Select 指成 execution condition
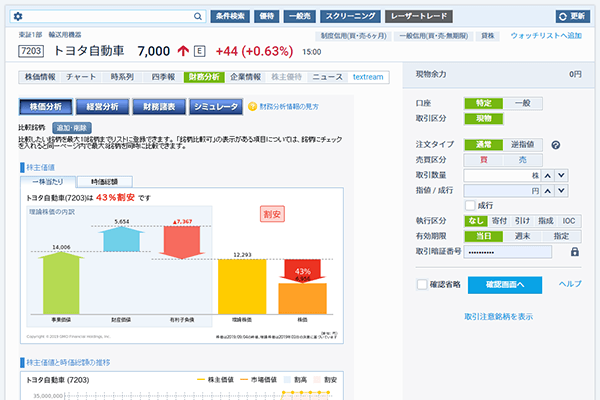The width and height of the screenshot is (600, 400). [546, 221]
